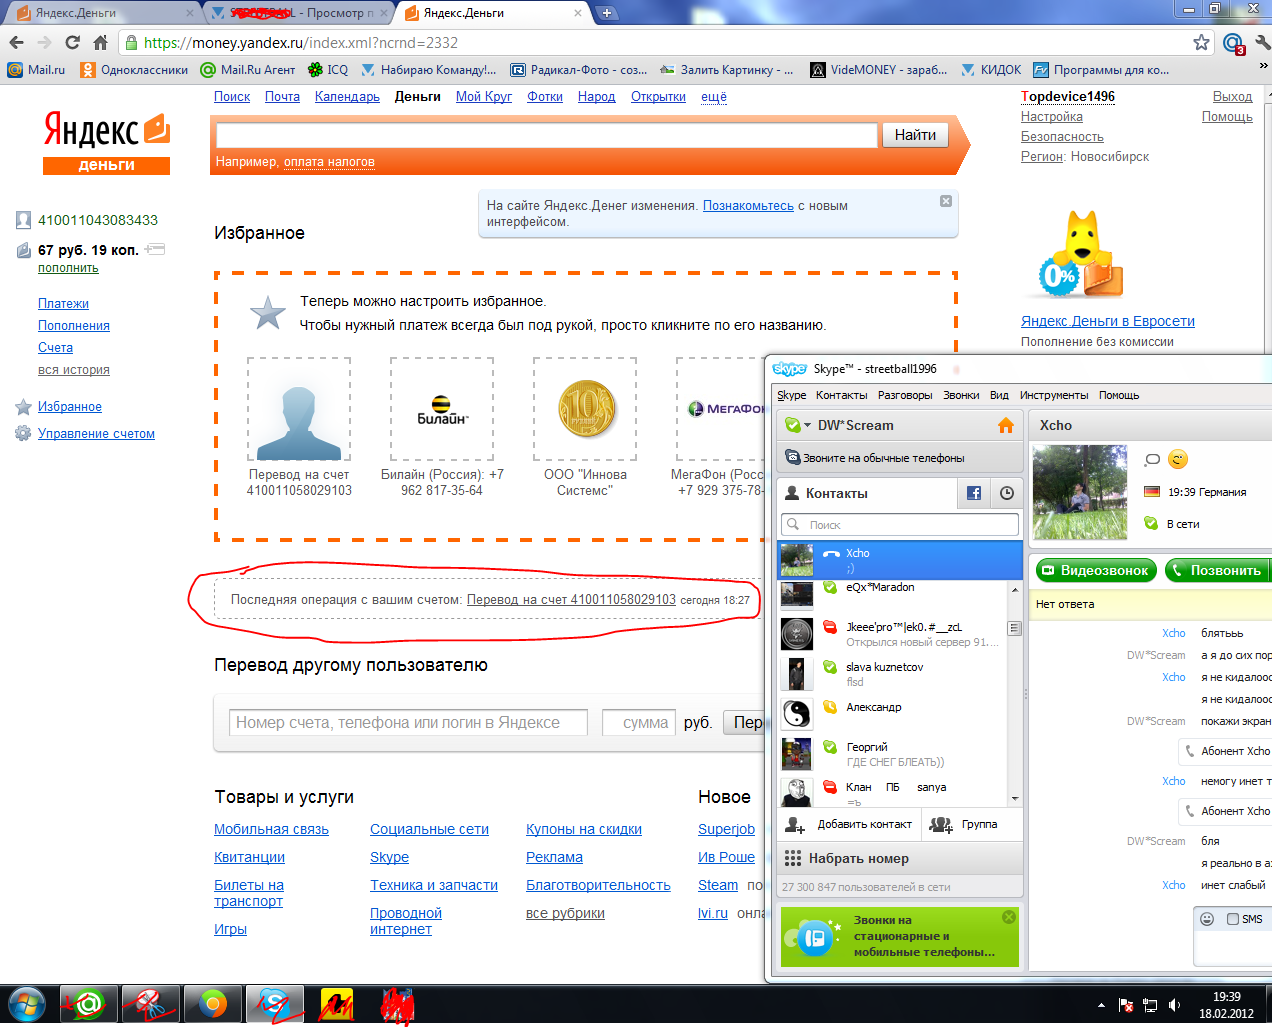The height and width of the screenshot is (1027, 1272).
Task: Reload the page with the refresh icon
Action: 72,43
